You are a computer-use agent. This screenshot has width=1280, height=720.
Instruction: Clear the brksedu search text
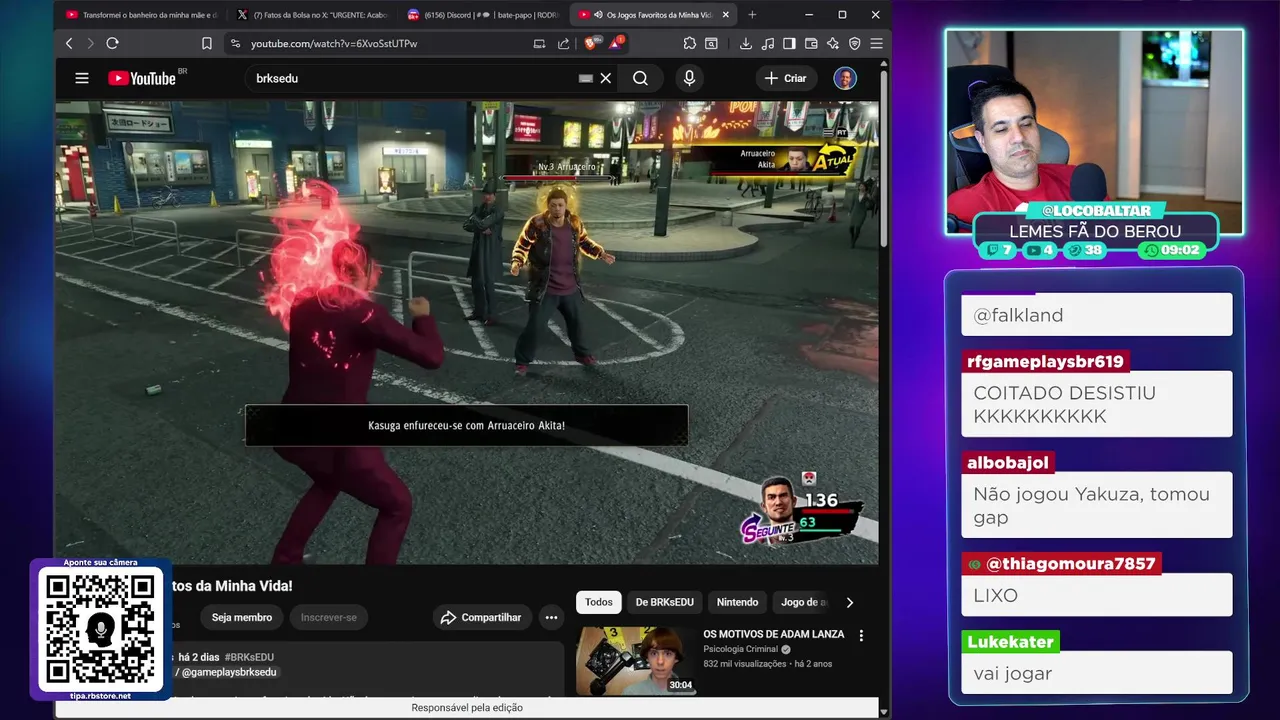pyautogui.click(x=605, y=78)
